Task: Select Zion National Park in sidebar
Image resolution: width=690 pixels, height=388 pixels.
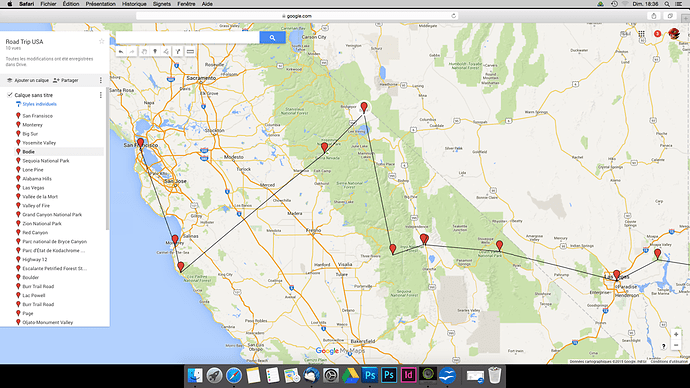Action: 42,223
